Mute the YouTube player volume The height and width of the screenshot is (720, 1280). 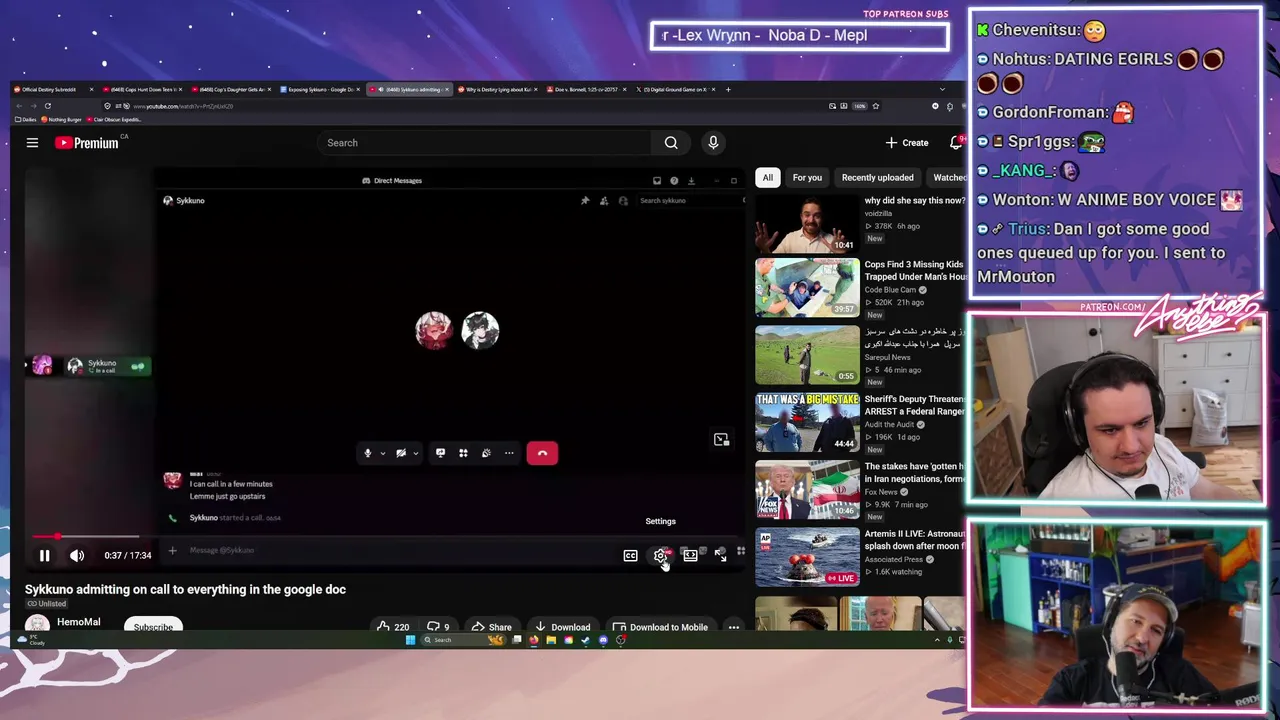pos(77,555)
